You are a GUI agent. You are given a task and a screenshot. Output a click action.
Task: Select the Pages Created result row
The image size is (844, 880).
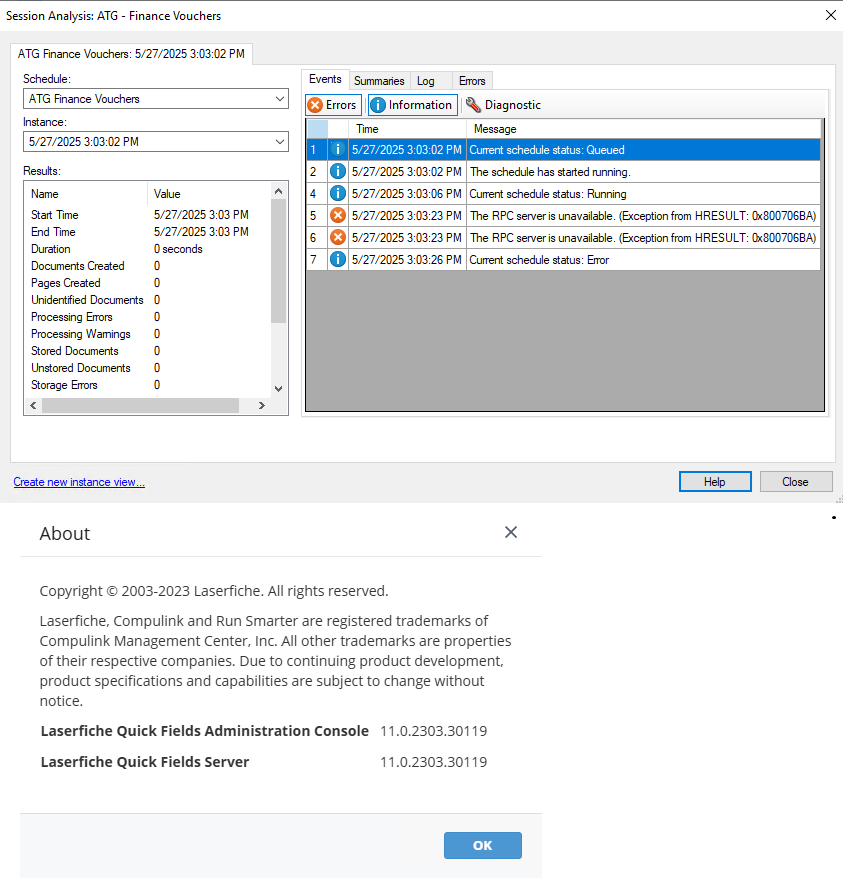(148, 283)
